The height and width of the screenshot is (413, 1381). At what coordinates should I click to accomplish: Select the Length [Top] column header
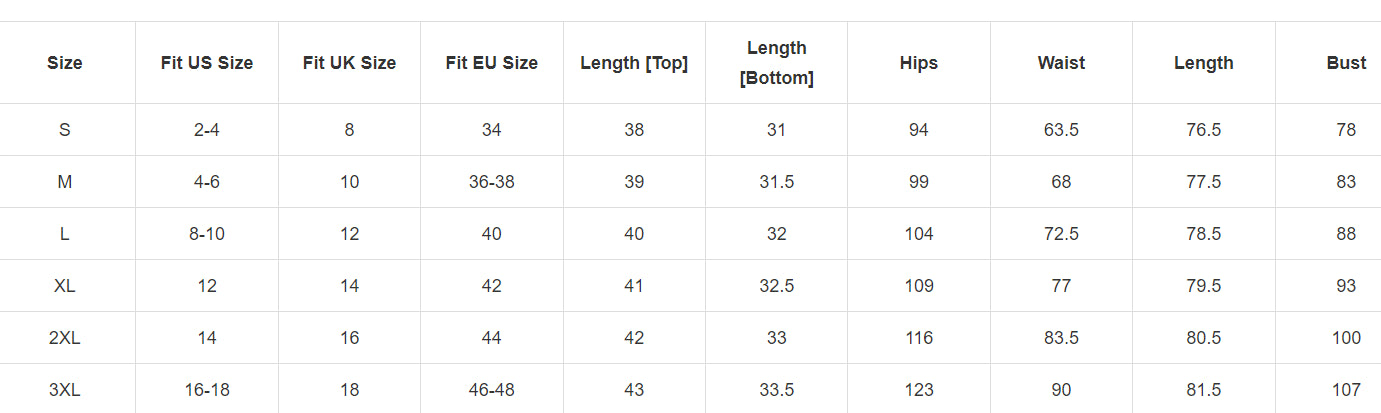(634, 63)
